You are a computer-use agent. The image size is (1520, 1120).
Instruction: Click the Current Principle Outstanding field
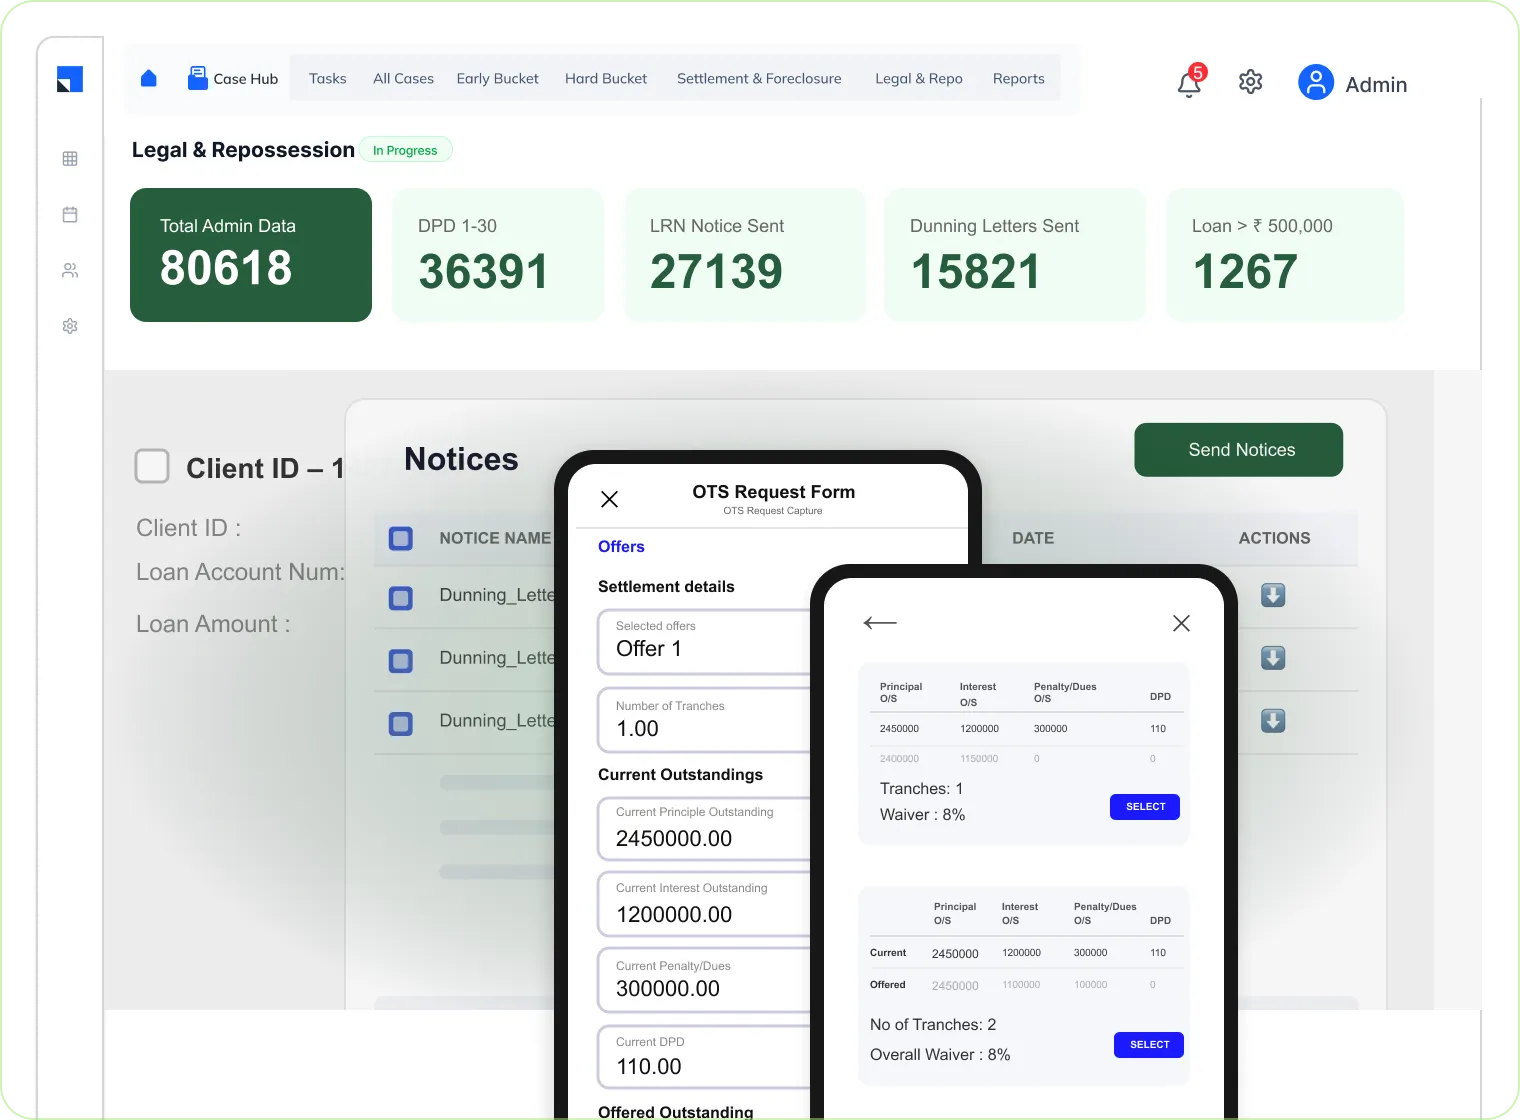(704, 829)
